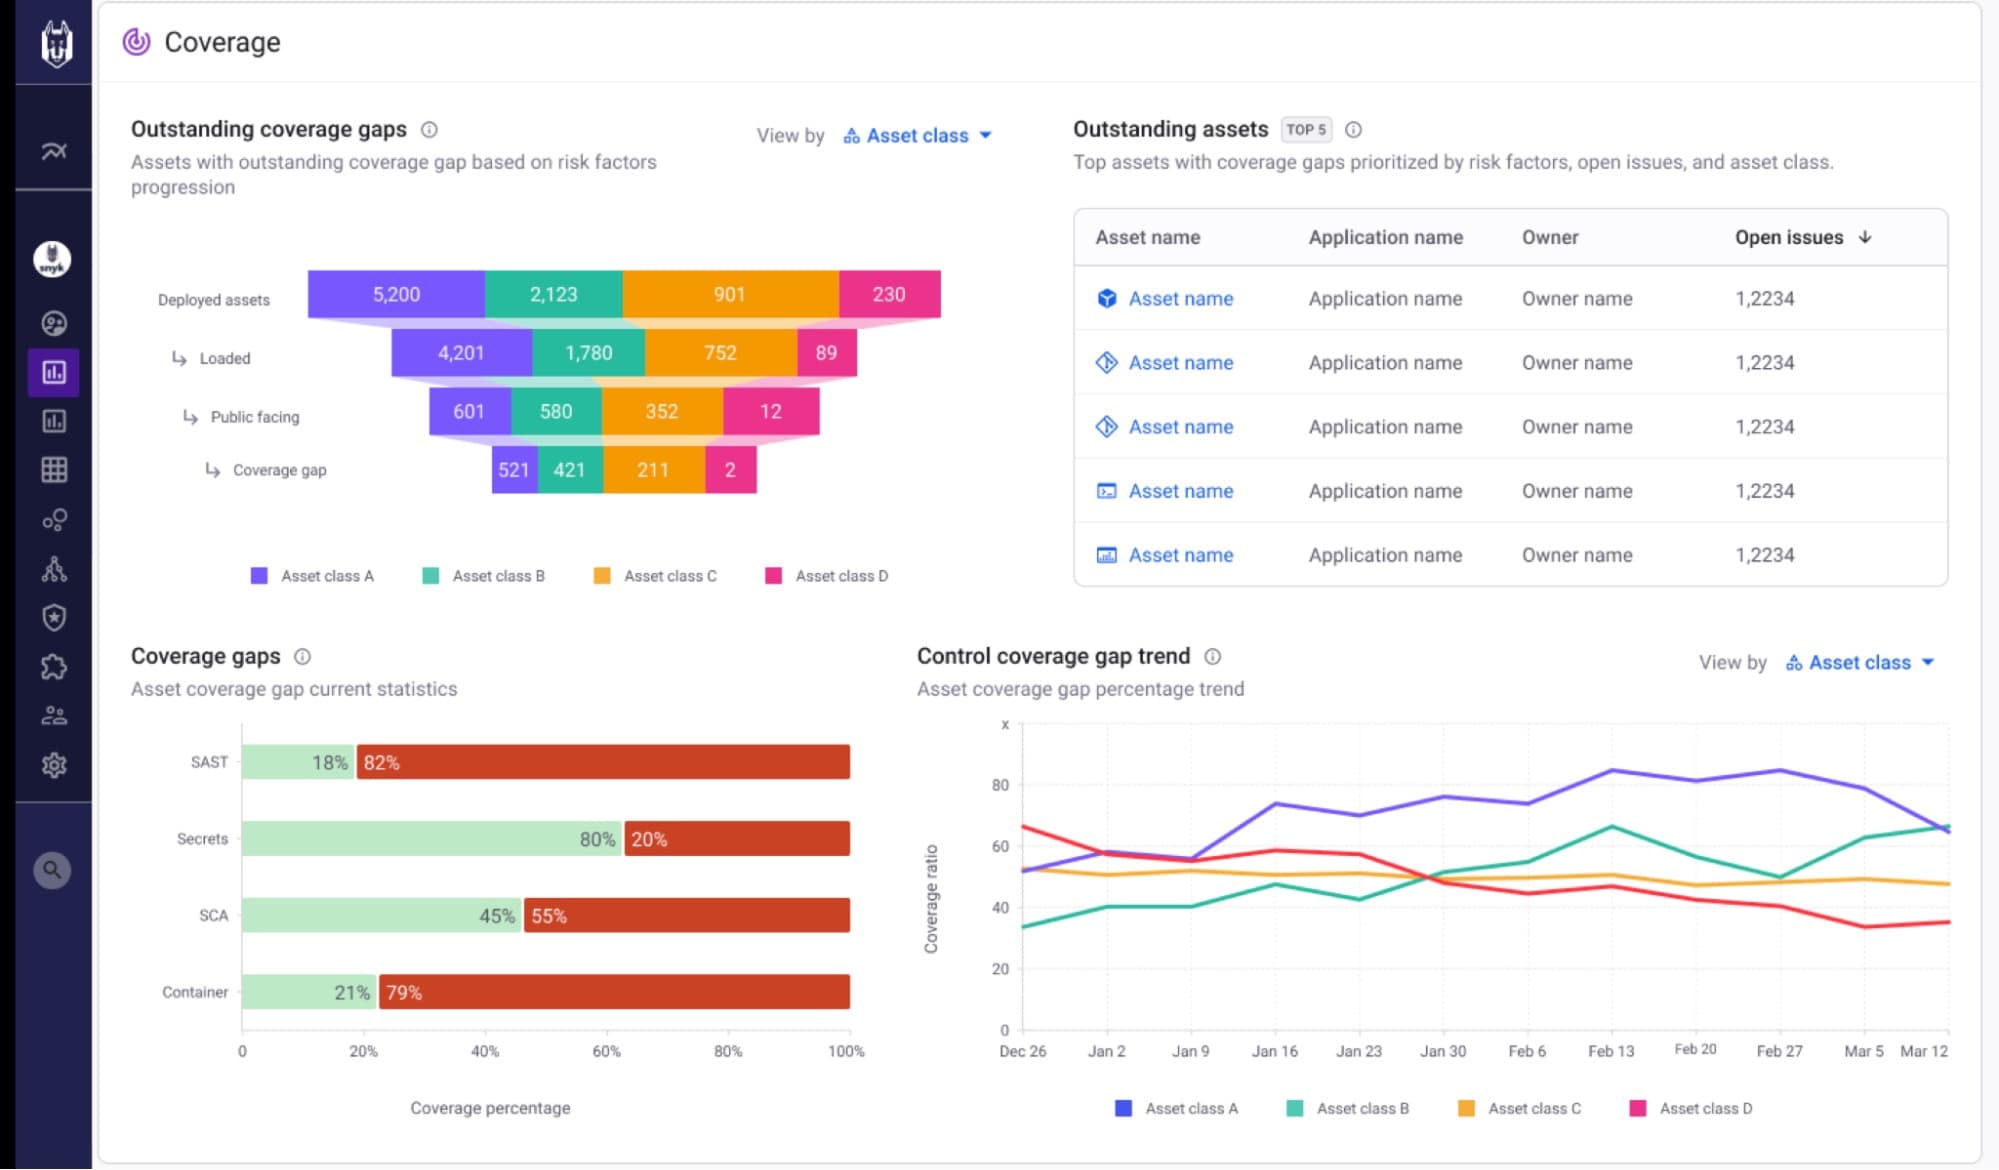Open the hierarchy tree sidebar icon
This screenshot has height=1170, width=1999.
[54, 569]
